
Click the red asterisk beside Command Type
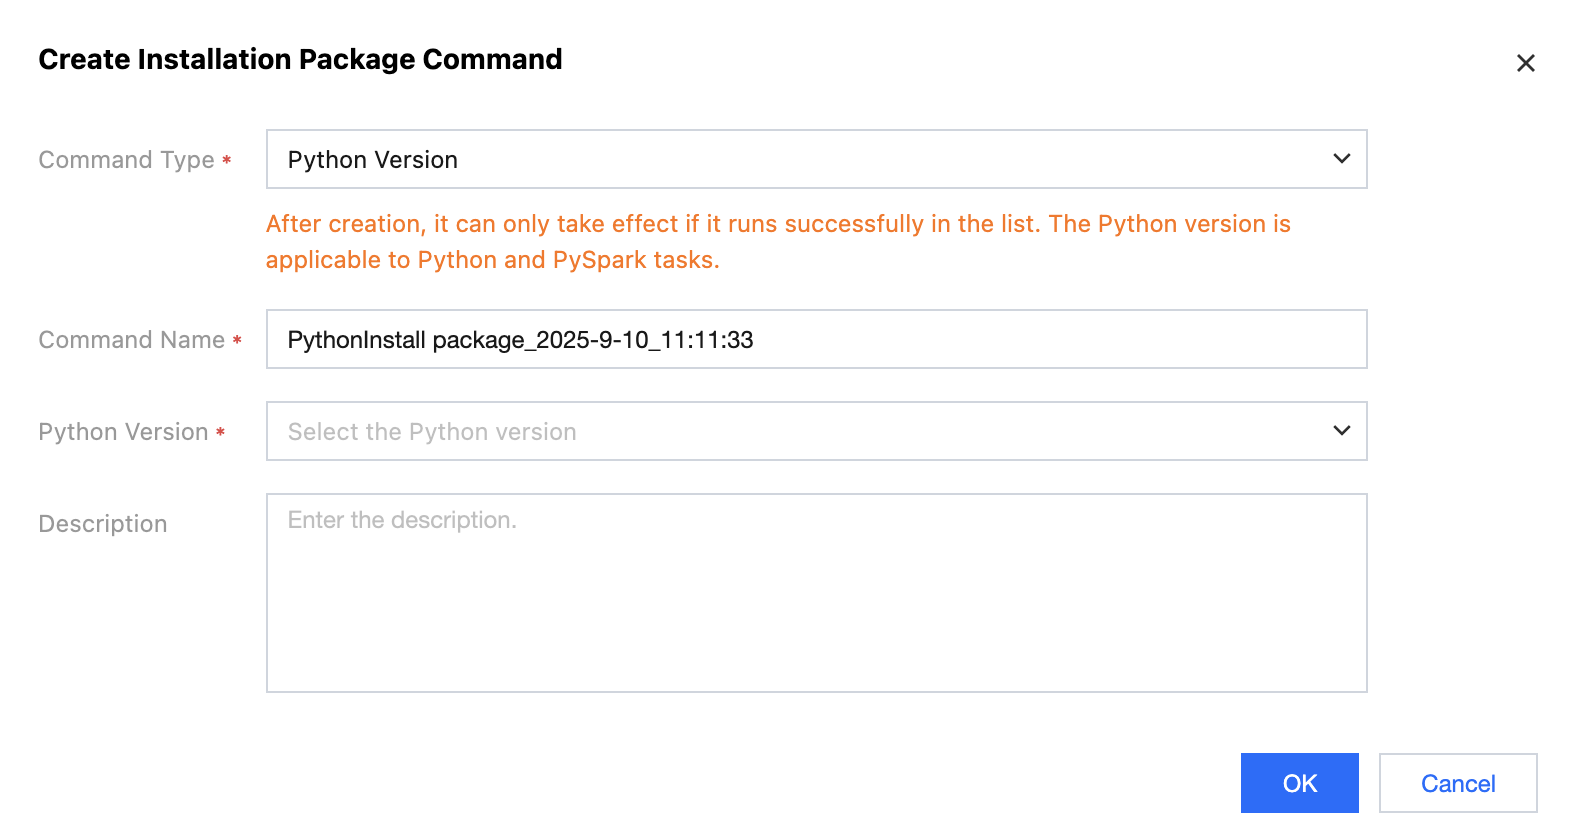click(x=227, y=160)
